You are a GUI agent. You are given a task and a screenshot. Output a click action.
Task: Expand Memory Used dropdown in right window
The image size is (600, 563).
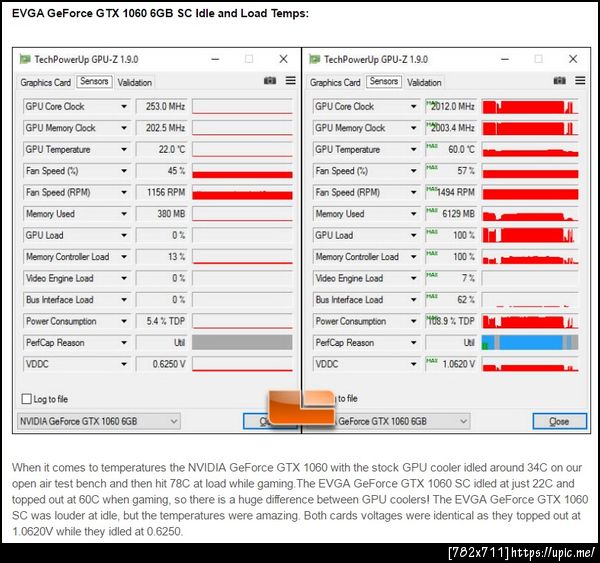coord(413,214)
